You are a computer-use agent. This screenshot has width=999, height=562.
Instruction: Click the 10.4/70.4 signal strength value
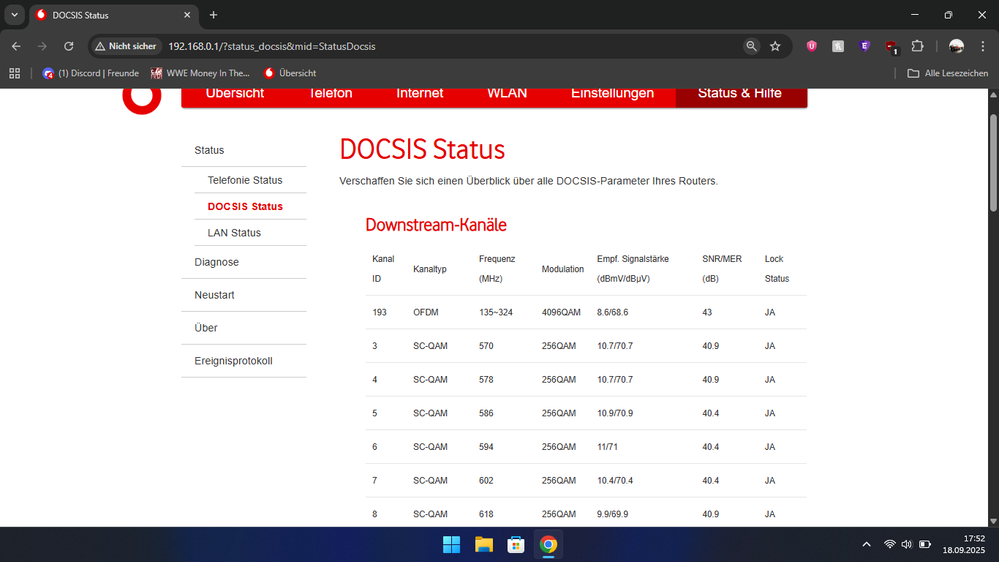(615, 480)
